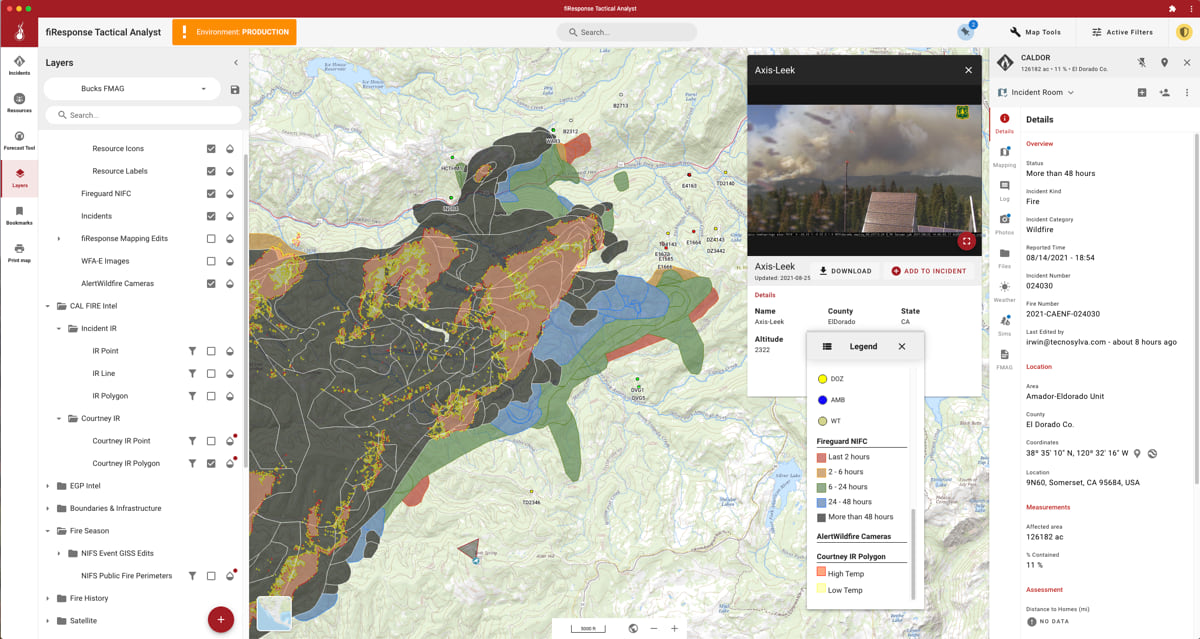
Task: Open incident room more options menu
Action: (x=1187, y=93)
